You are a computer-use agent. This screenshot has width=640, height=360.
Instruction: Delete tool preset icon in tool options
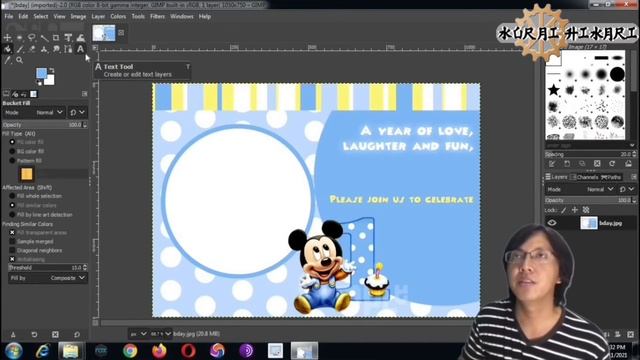point(56,334)
